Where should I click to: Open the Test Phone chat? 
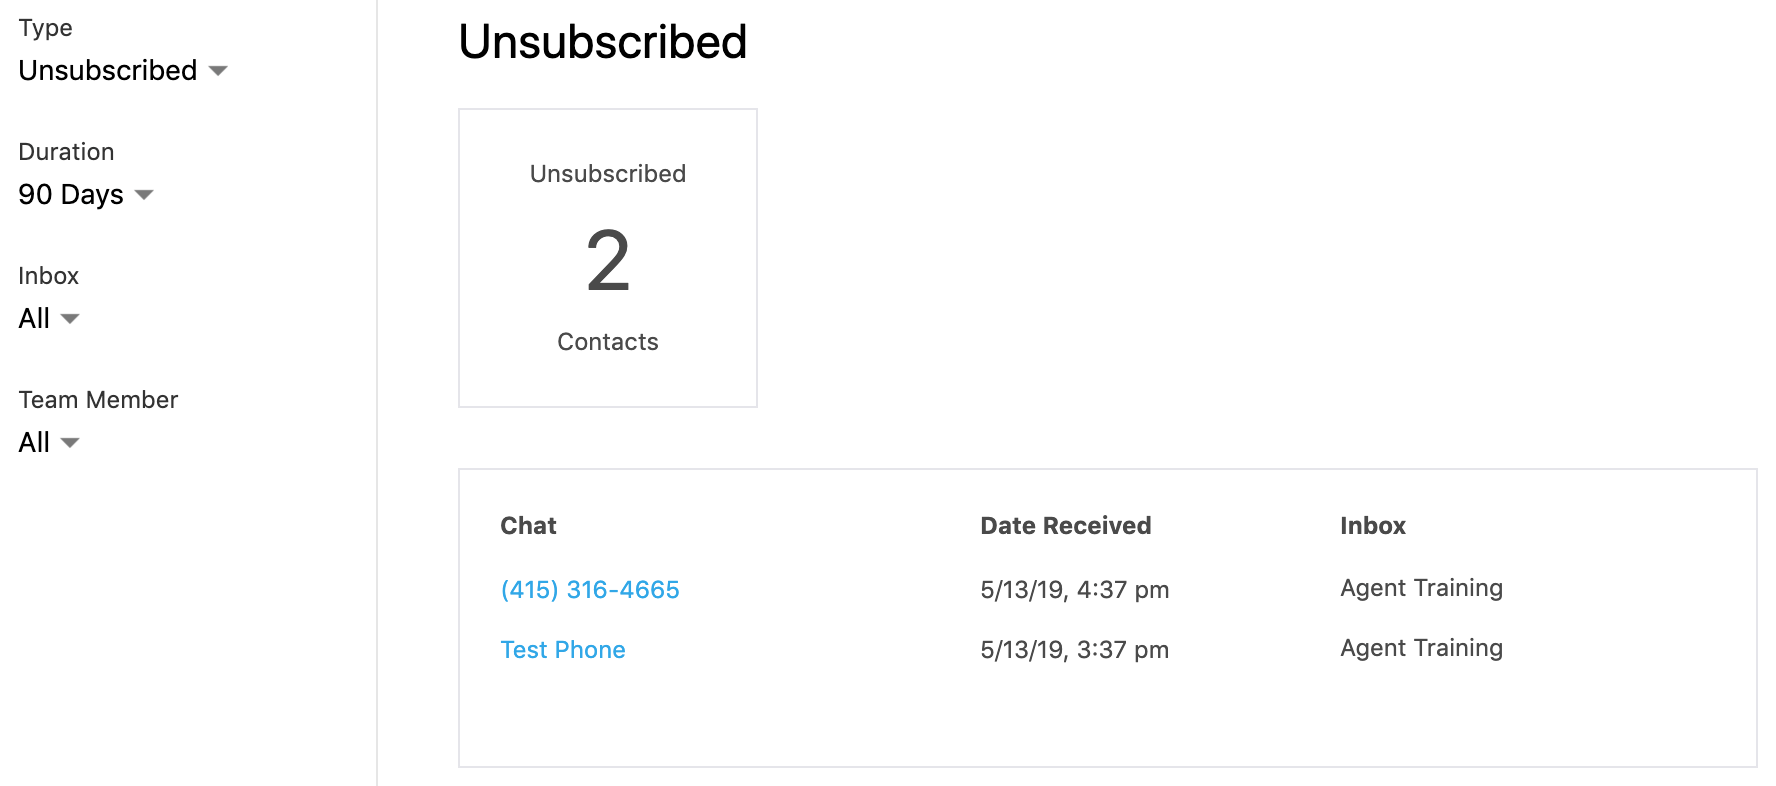(563, 650)
